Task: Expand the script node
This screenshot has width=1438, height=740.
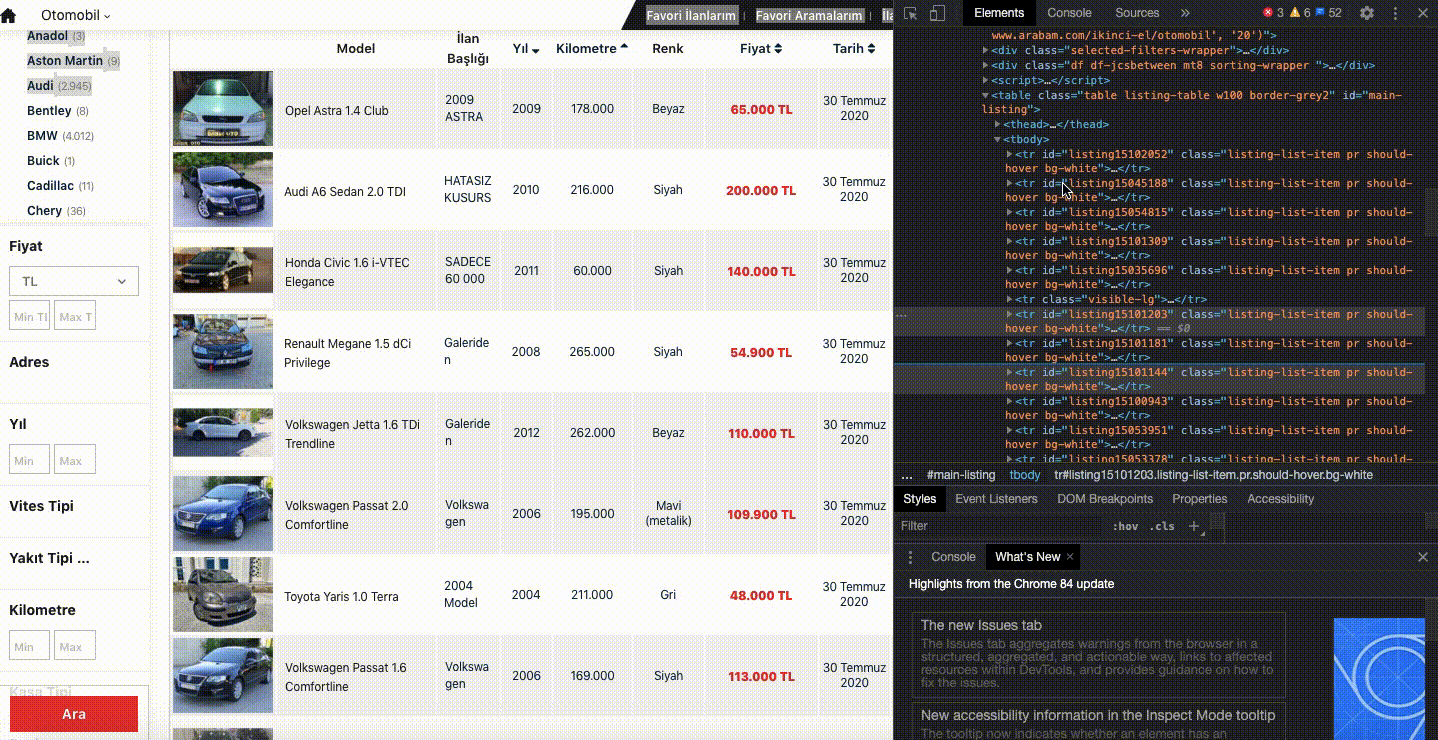Action: pos(986,80)
